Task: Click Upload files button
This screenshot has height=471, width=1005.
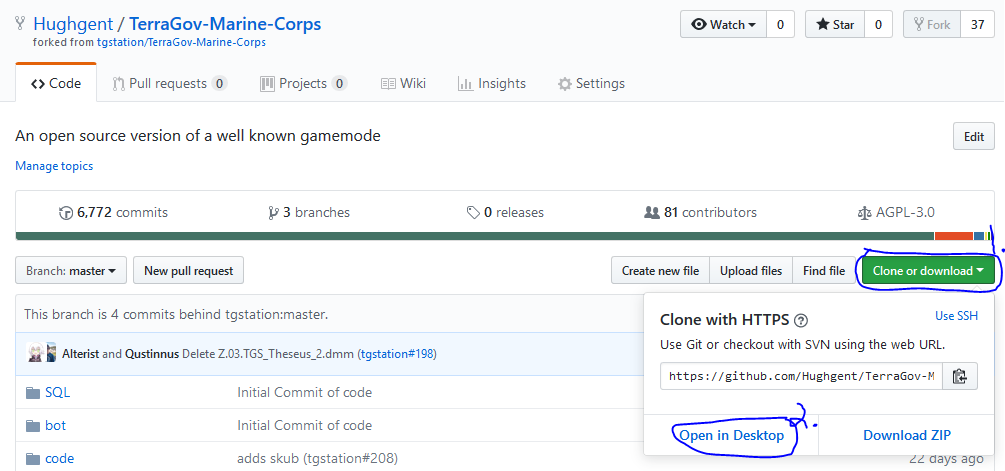Action: click(x=751, y=270)
